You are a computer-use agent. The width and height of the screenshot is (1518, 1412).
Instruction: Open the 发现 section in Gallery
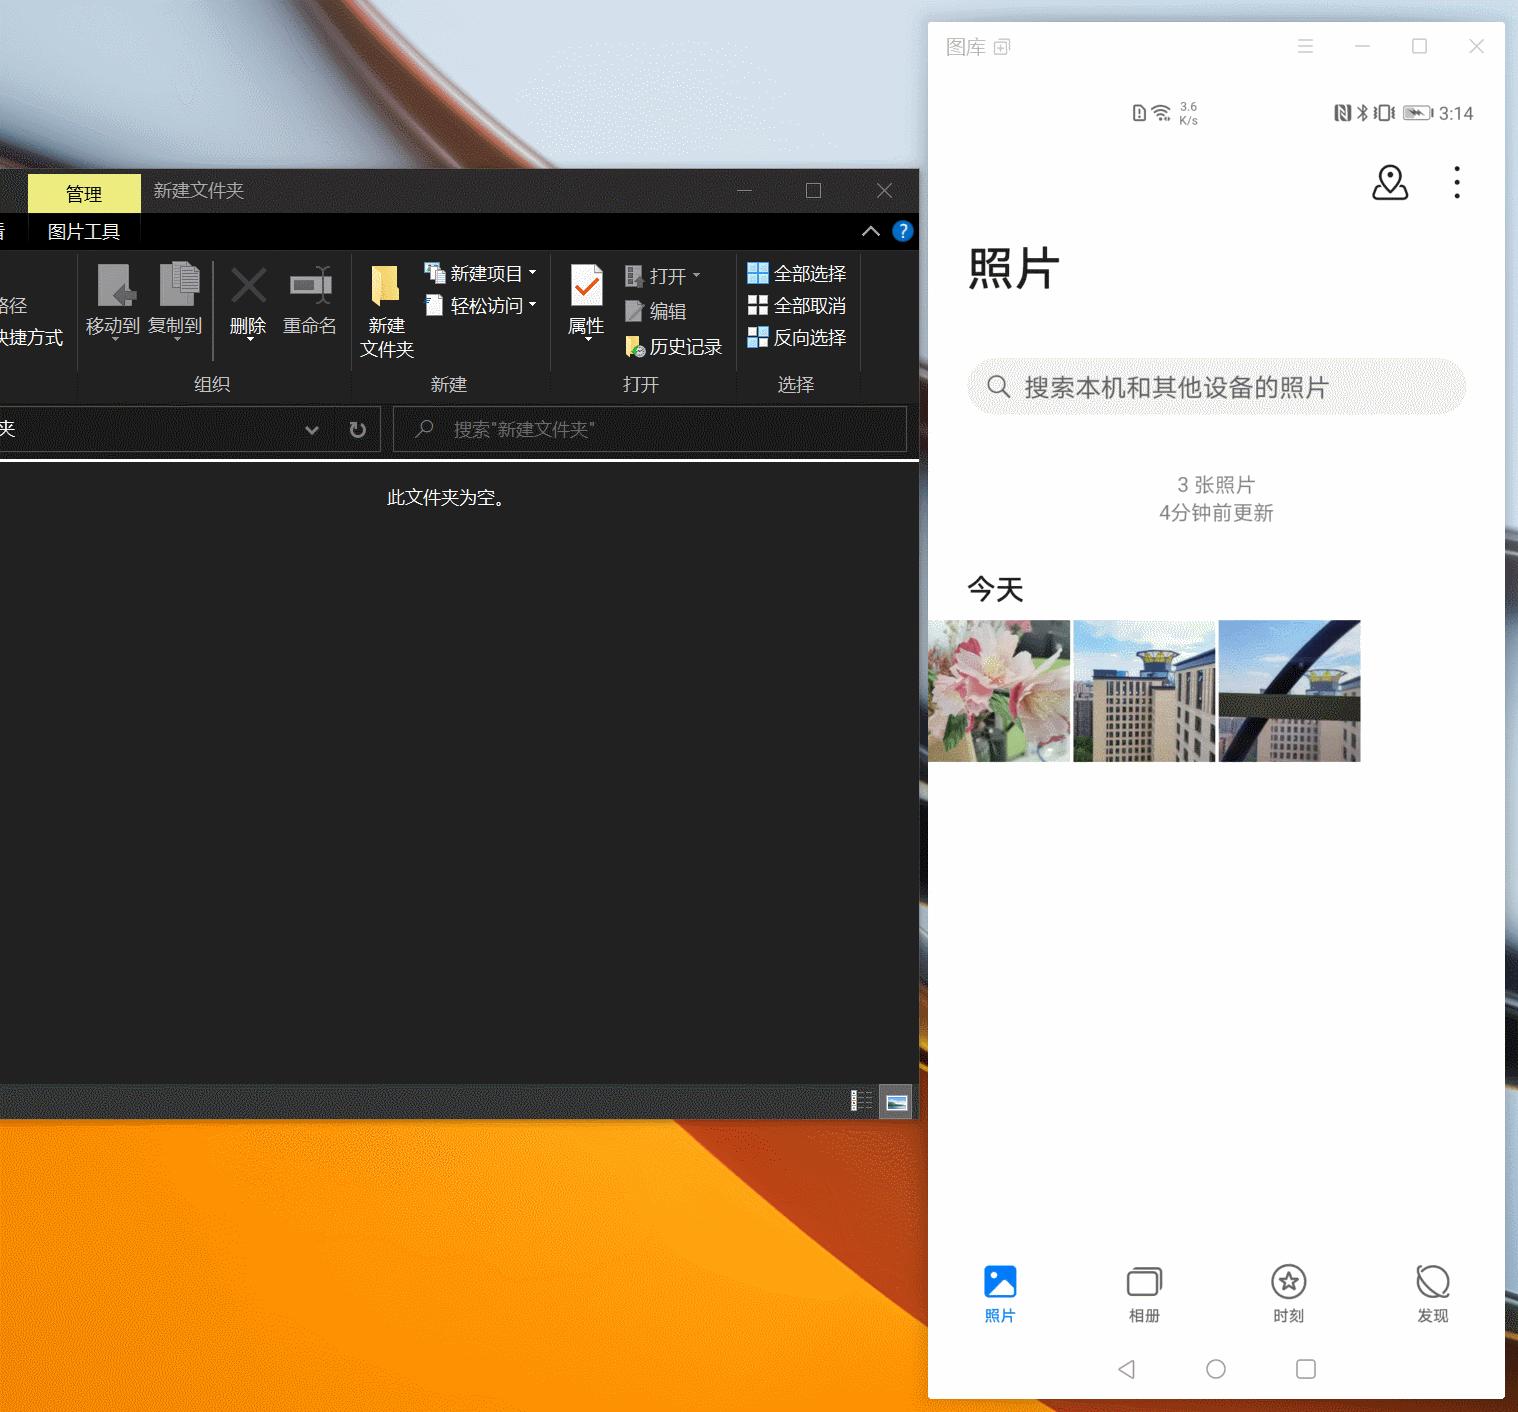(1432, 1292)
